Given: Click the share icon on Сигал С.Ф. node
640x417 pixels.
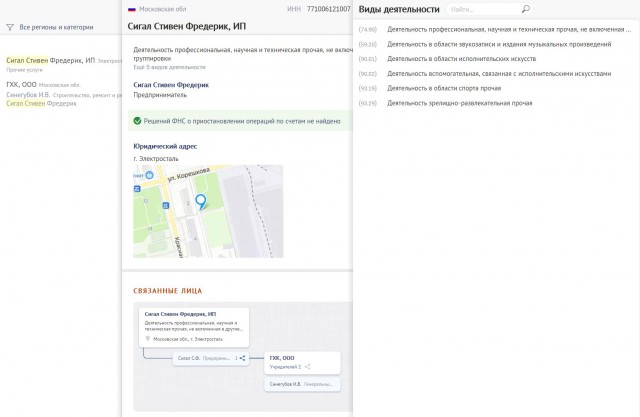Looking at the screenshot, I should pyautogui.click(x=242, y=358).
